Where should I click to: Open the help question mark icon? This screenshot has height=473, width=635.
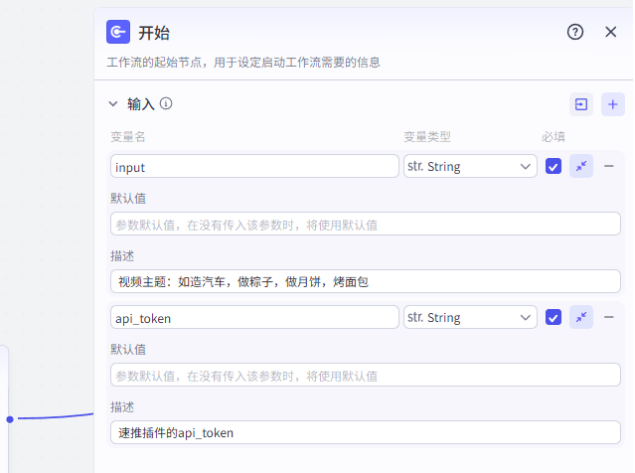575,32
